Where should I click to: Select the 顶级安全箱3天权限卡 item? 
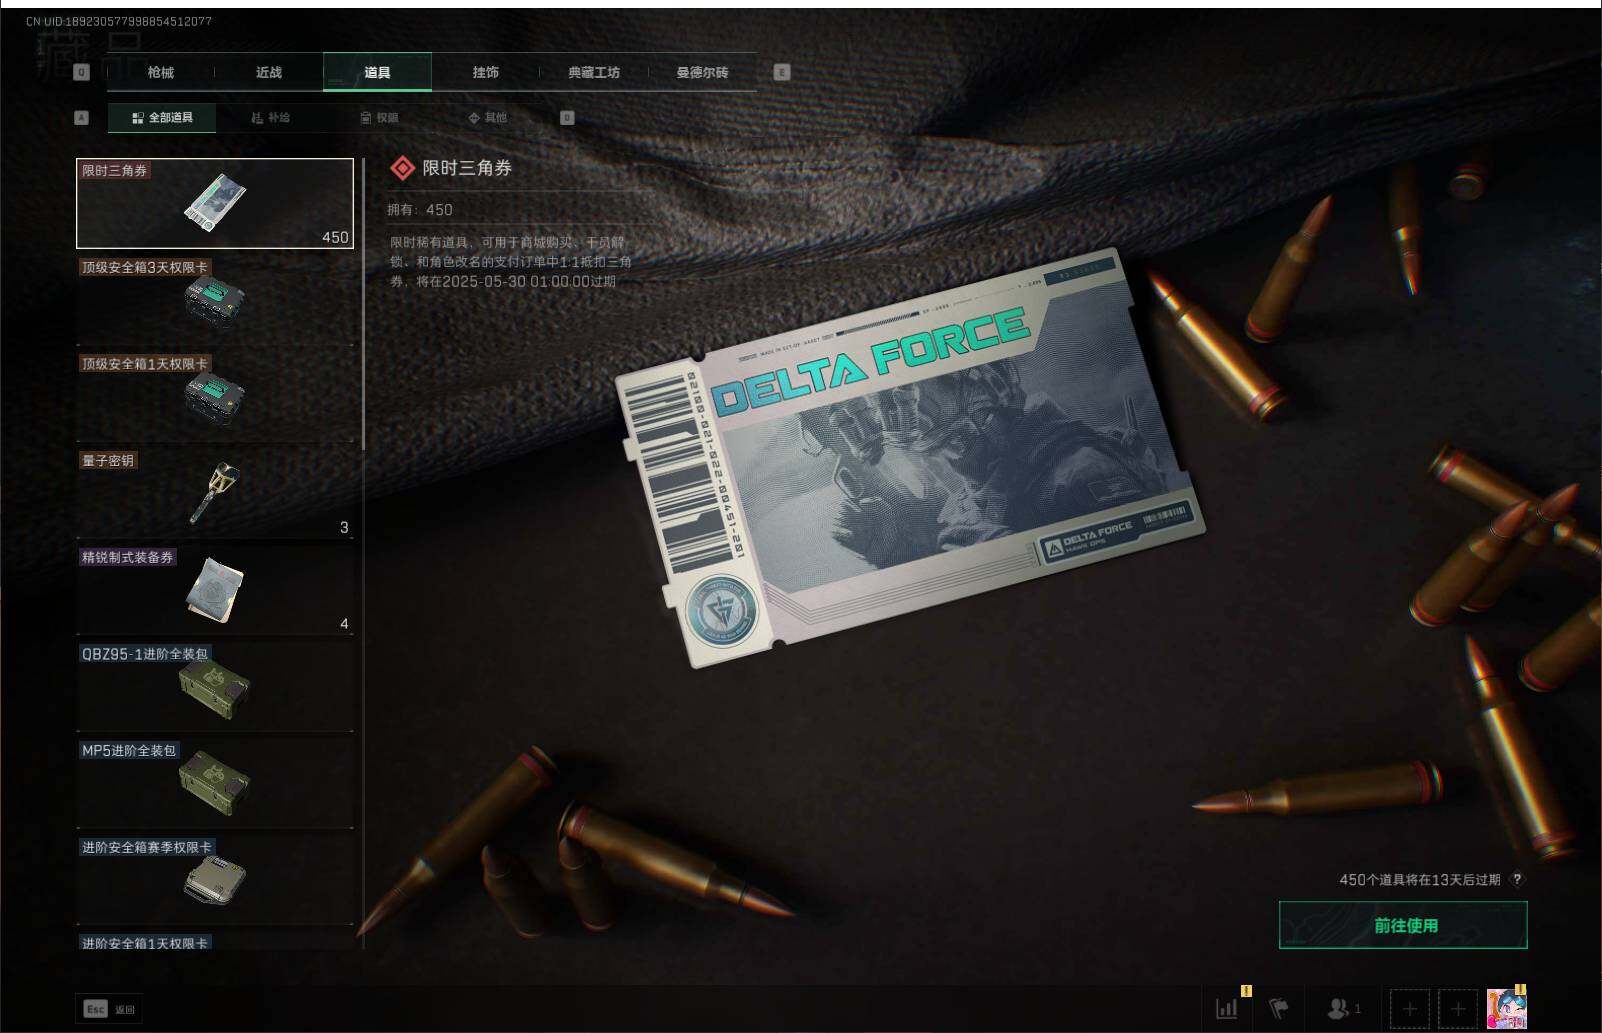(215, 300)
